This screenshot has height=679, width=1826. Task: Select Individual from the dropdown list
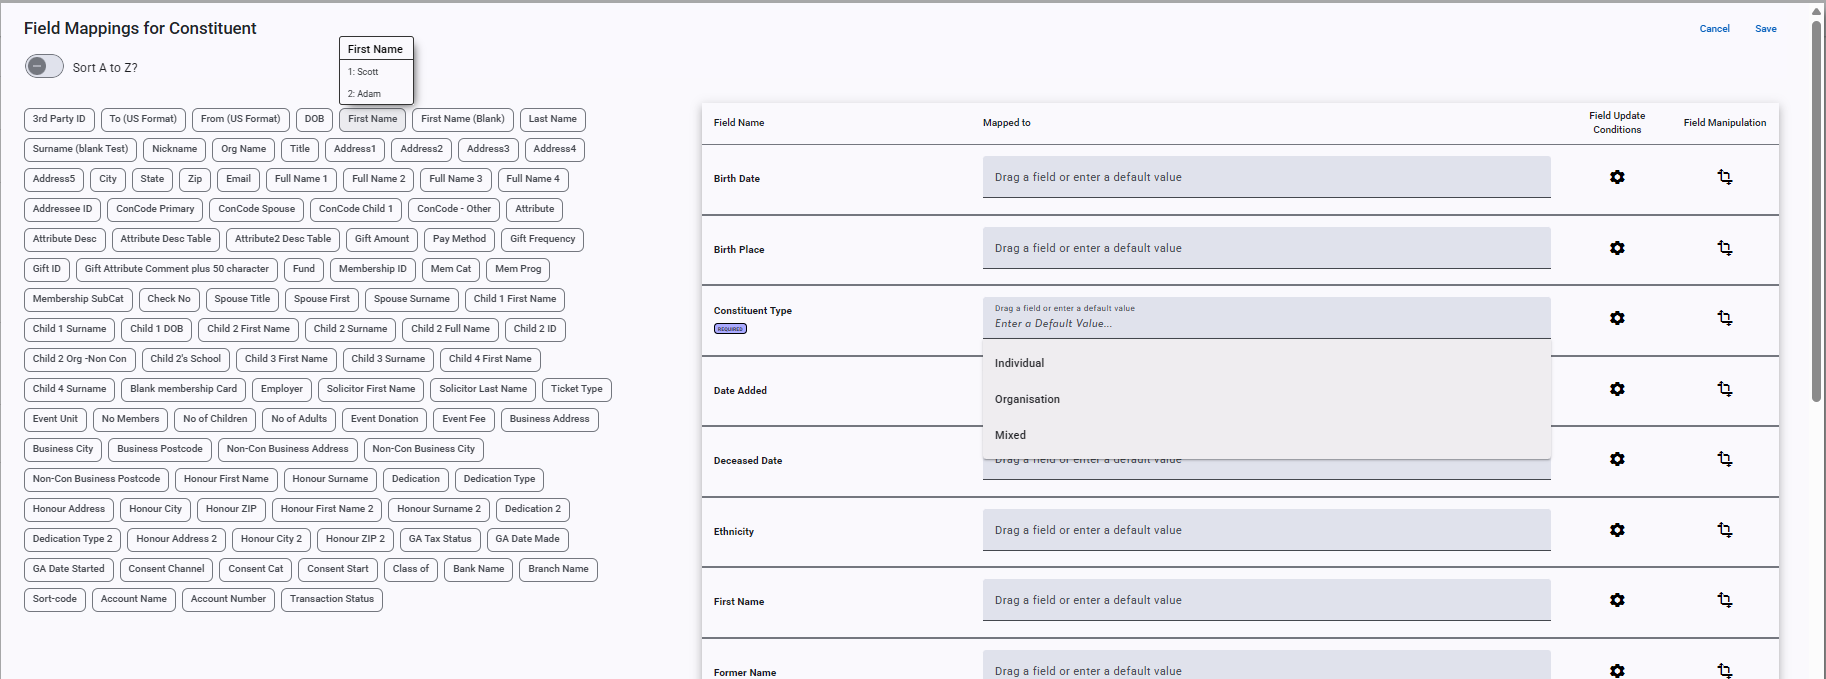point(1019,363)
